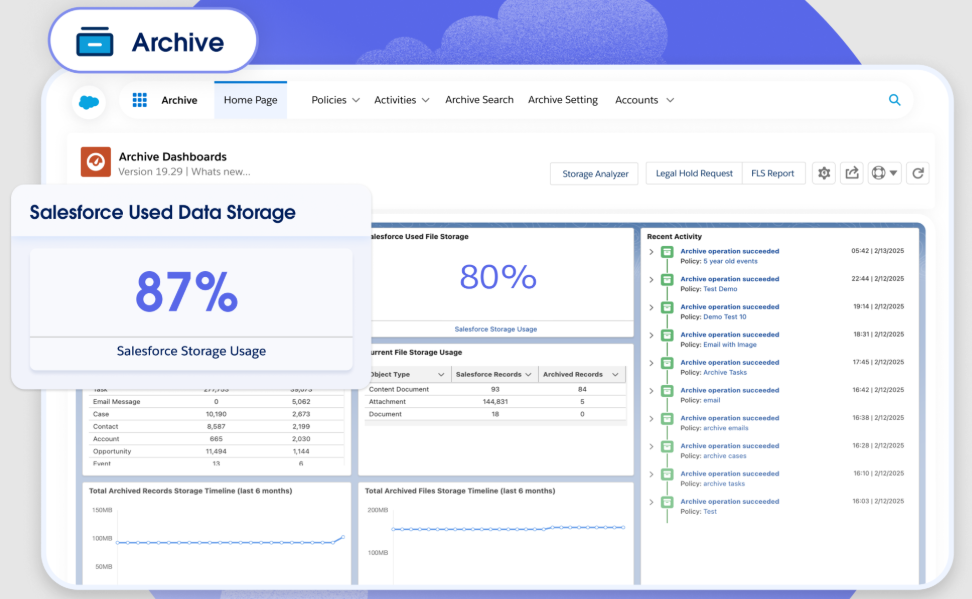Click the Legal Hold Request button

(x=693, y=173)
